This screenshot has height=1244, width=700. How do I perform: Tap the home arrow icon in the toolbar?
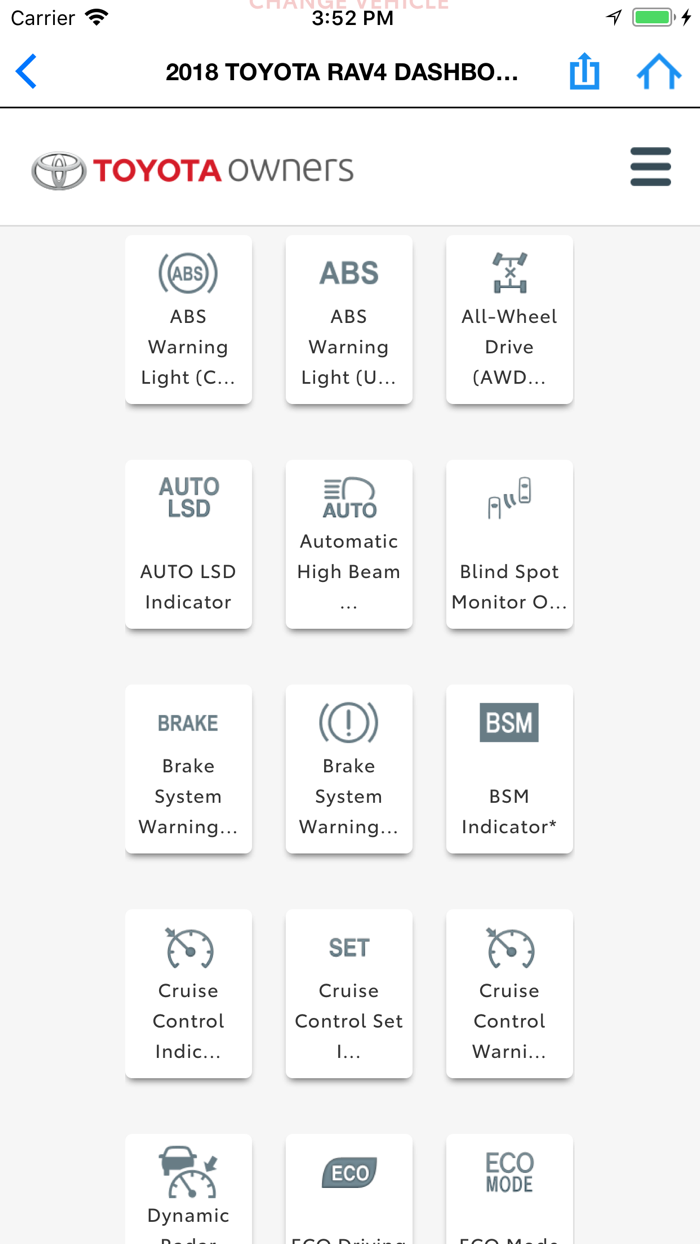(659, 71)
